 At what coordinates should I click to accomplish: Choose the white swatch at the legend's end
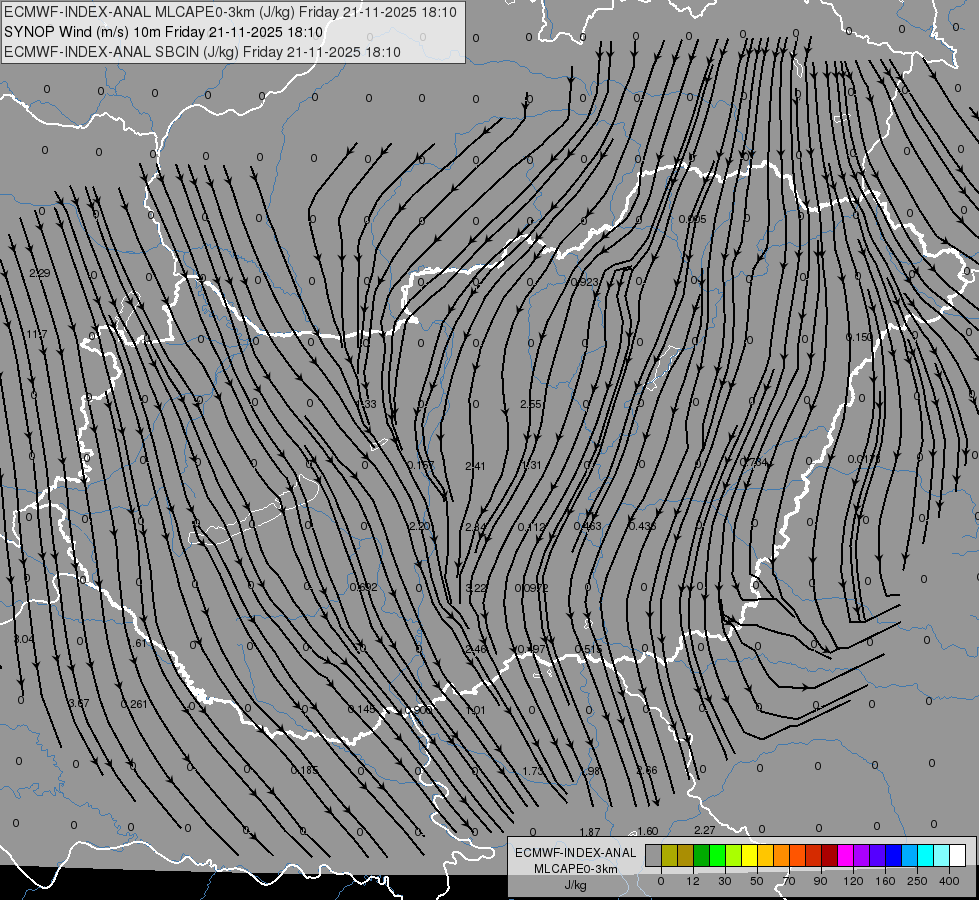click(x=958, y=855)
